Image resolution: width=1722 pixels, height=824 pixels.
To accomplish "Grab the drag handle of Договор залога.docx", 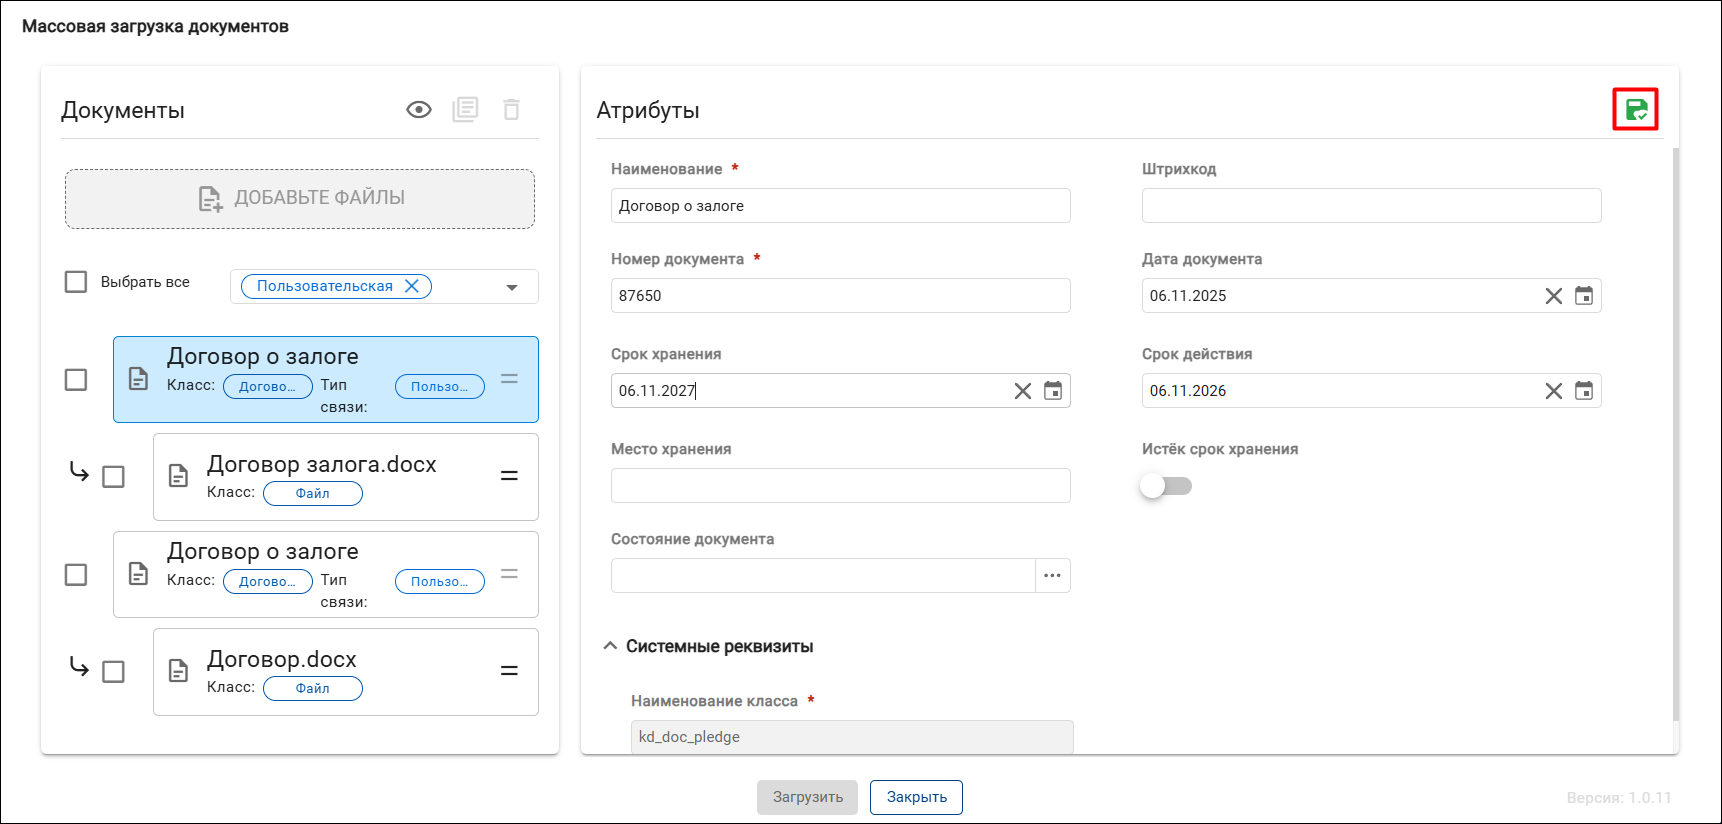I will tap(509, 476).
